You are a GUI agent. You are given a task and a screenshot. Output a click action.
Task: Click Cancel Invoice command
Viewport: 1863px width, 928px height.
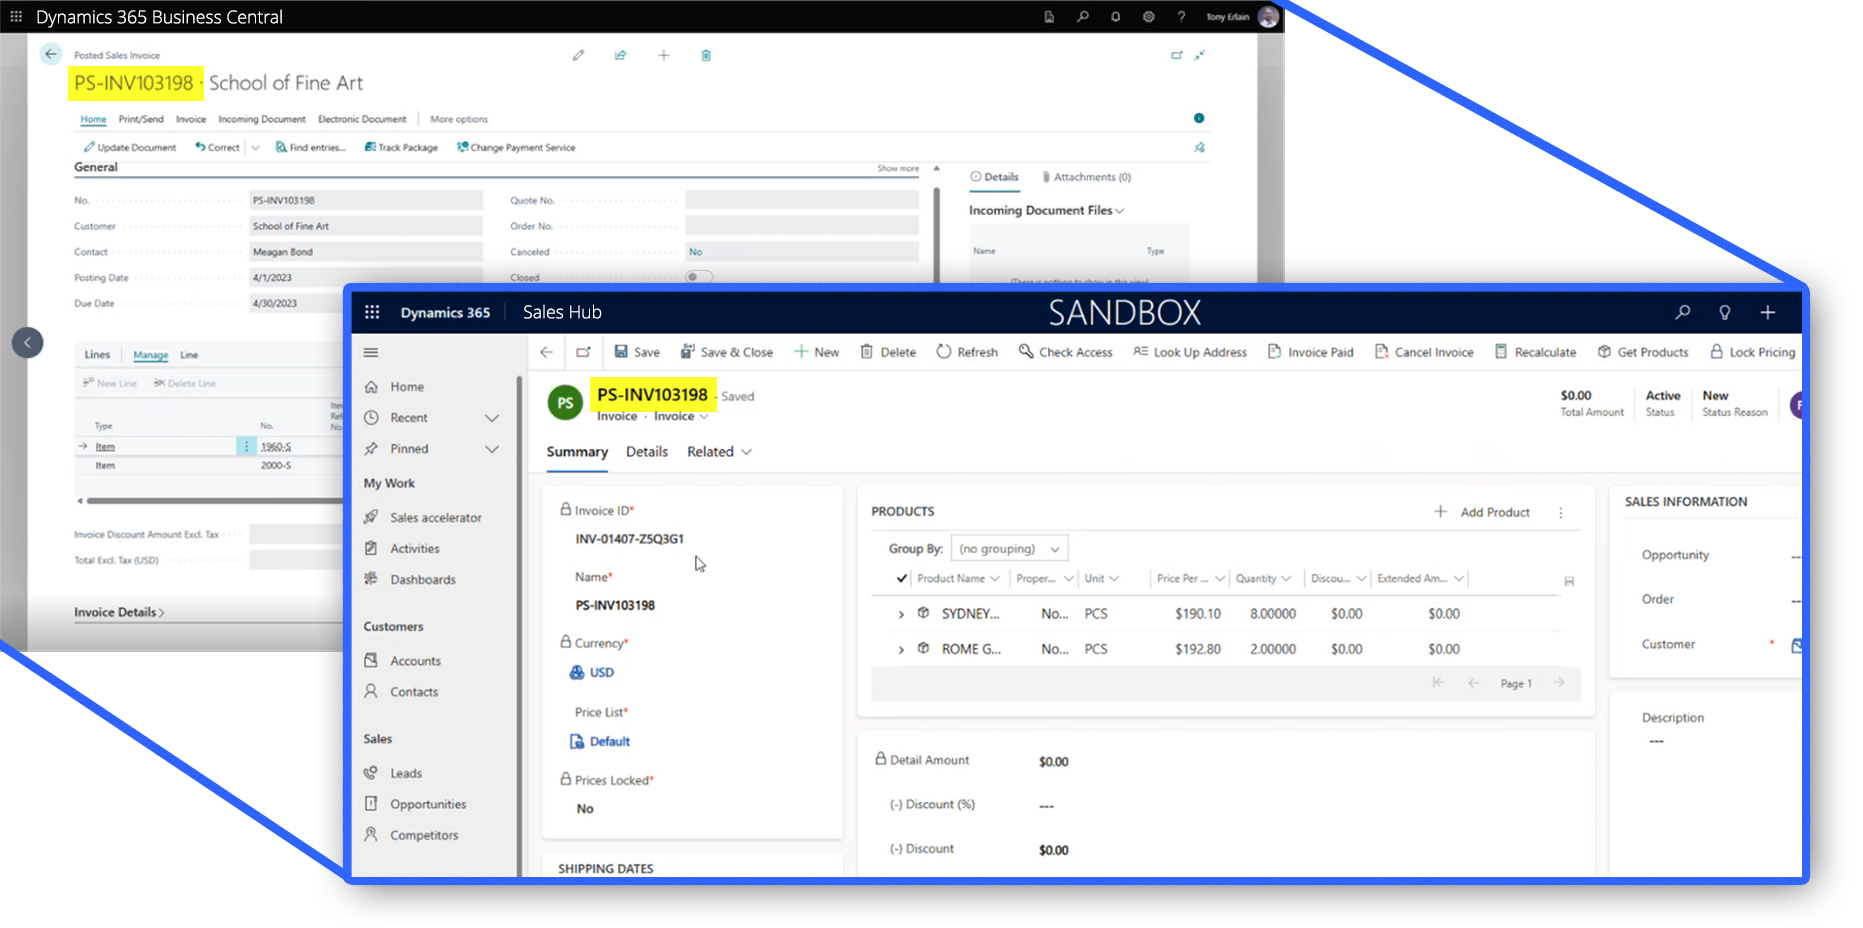coord(1424,352)
